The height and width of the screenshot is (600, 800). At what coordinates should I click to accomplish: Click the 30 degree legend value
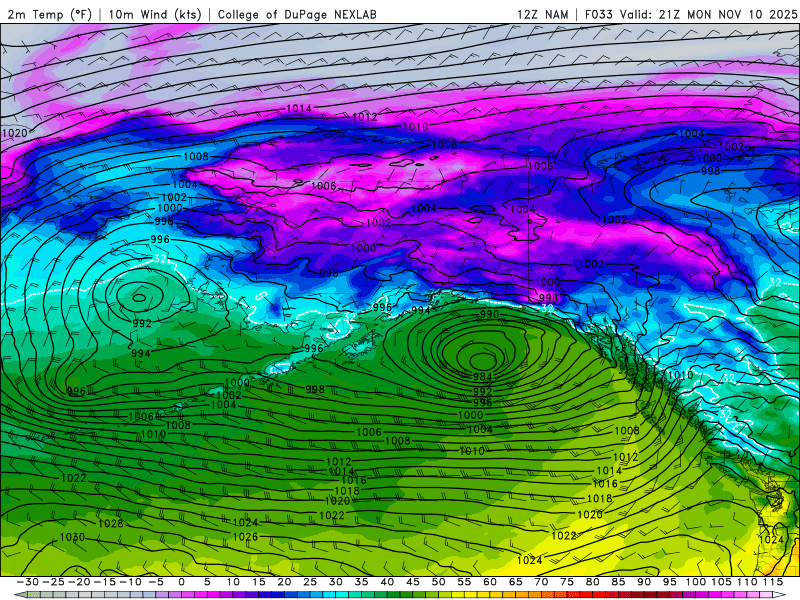pyautogui.click(x=335, y=582)
